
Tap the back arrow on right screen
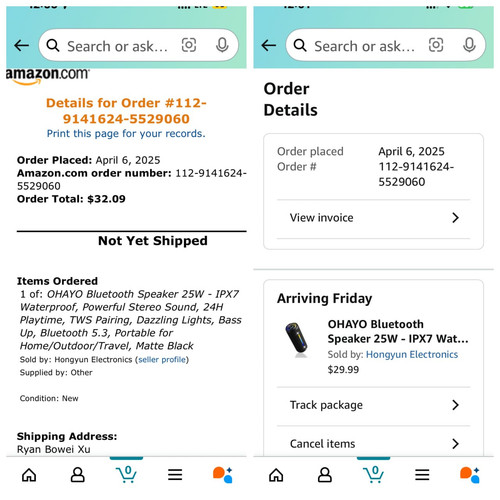(x=269, y=45)
